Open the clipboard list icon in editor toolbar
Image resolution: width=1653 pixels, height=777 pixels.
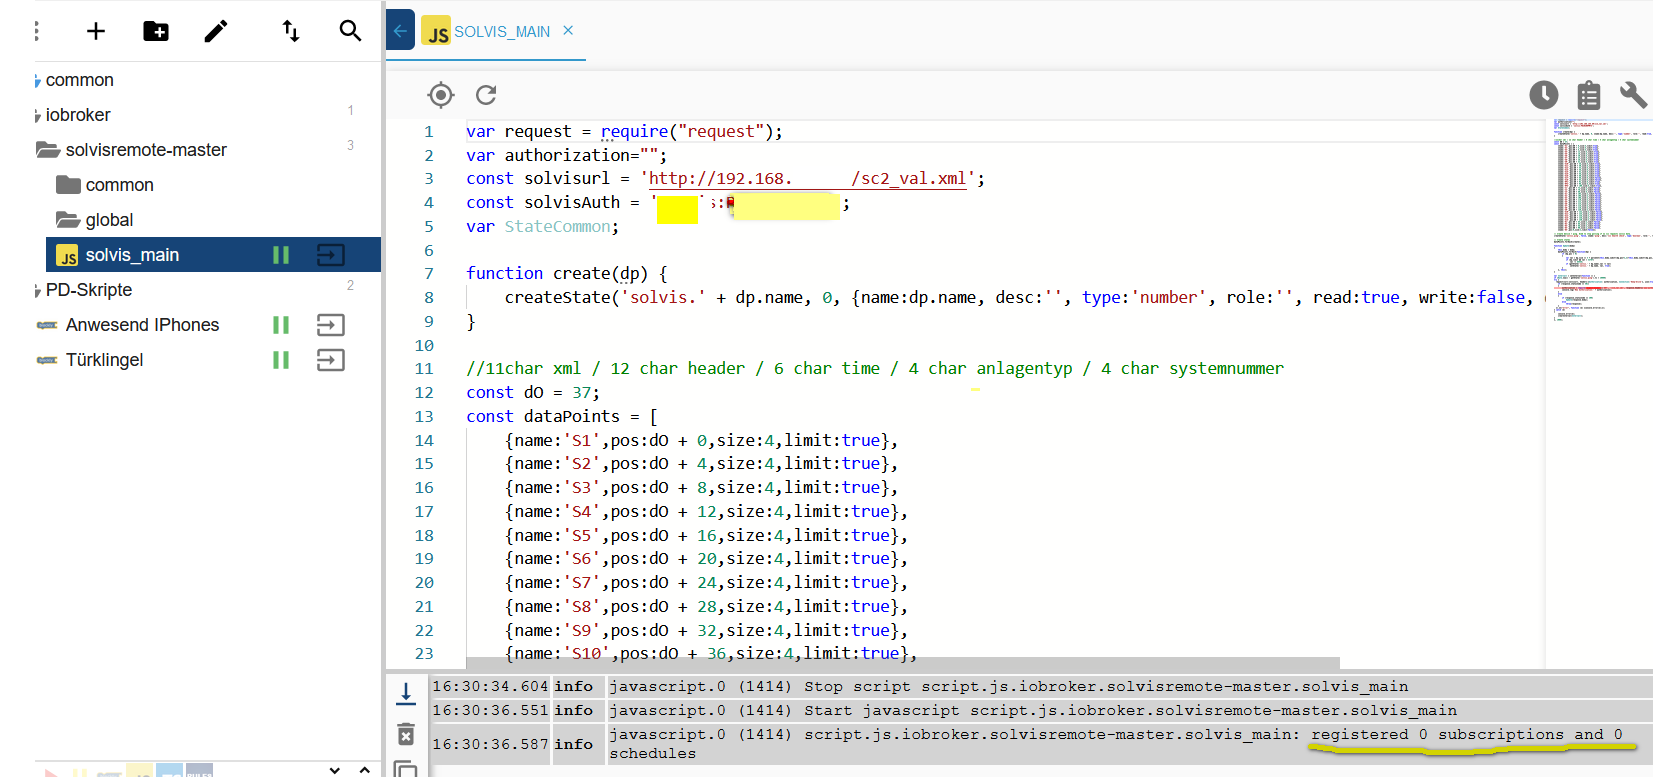(x=1589, y=95)
